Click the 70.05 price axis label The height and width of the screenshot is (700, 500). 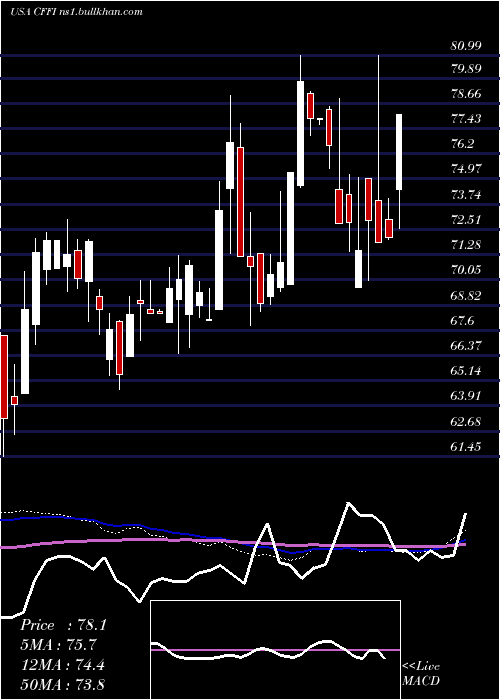coord(466,270)
